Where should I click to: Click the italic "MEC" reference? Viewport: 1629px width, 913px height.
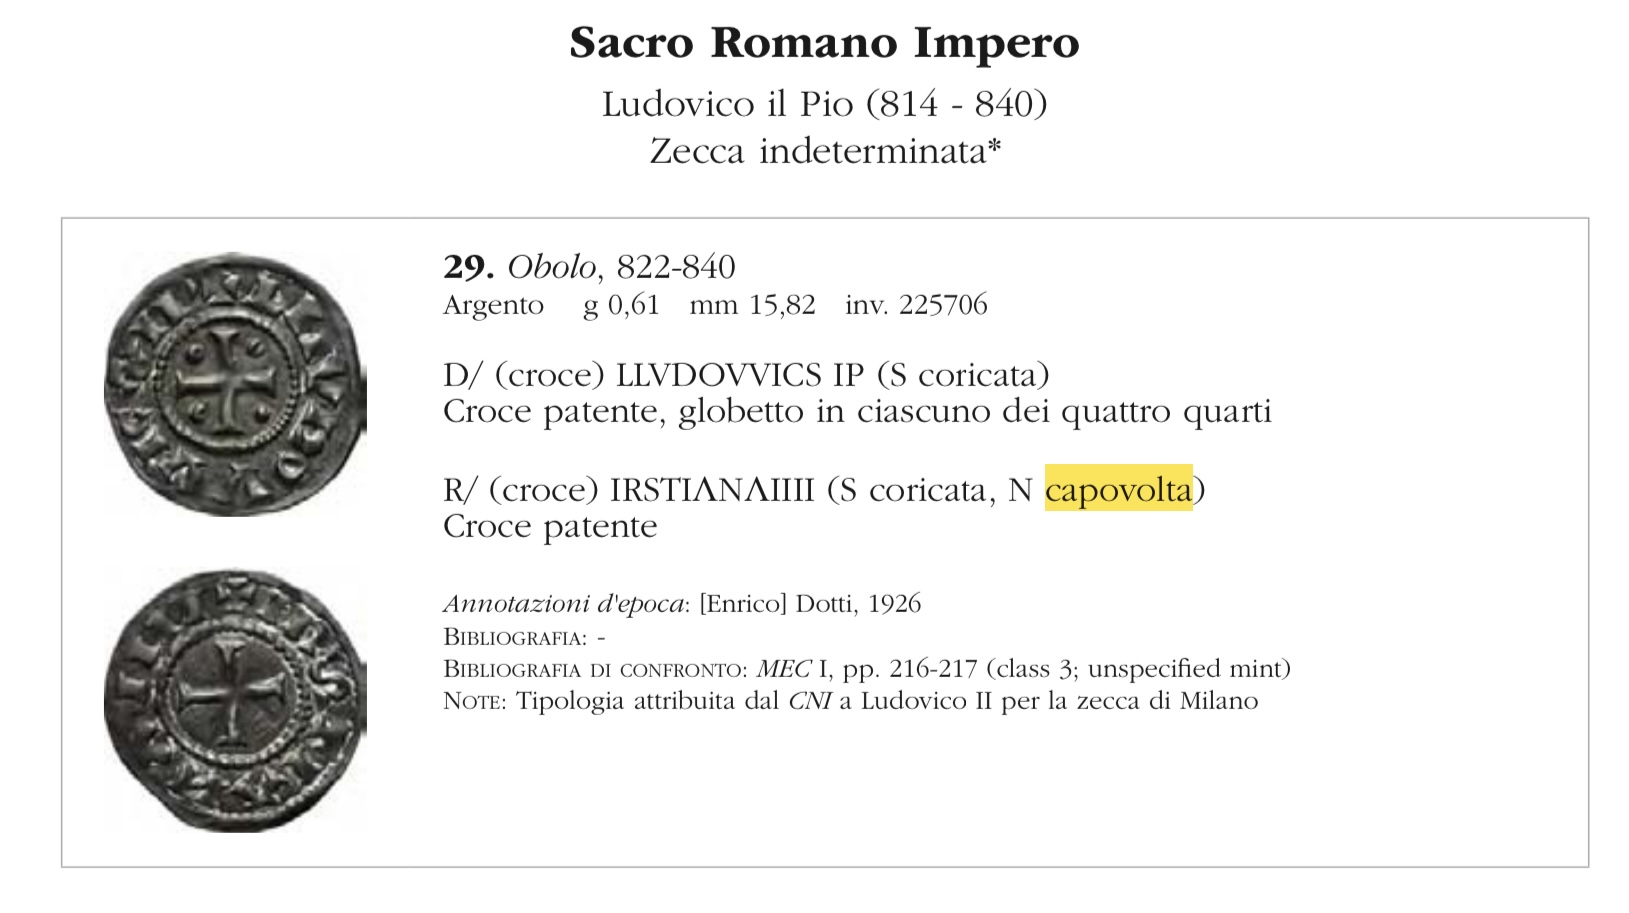(783, 668)
